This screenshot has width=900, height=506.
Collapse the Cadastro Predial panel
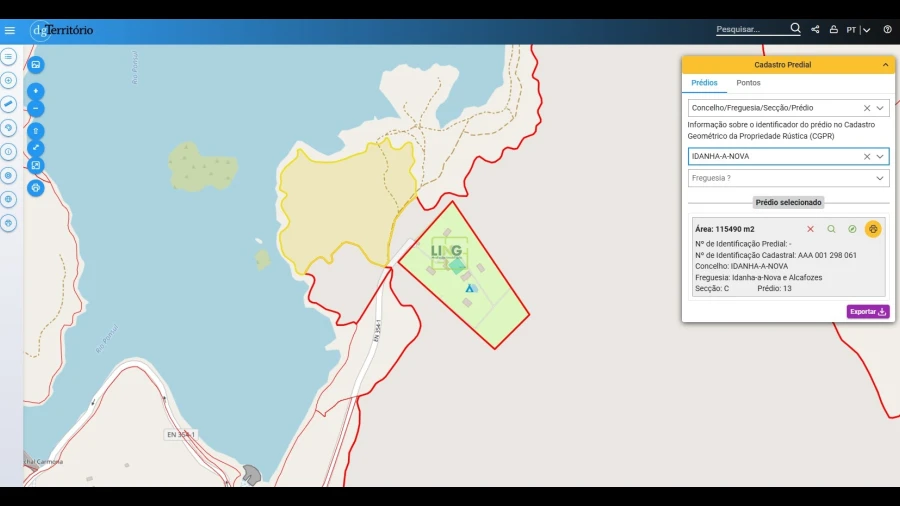pyautogui.click(x=885, y=65)
